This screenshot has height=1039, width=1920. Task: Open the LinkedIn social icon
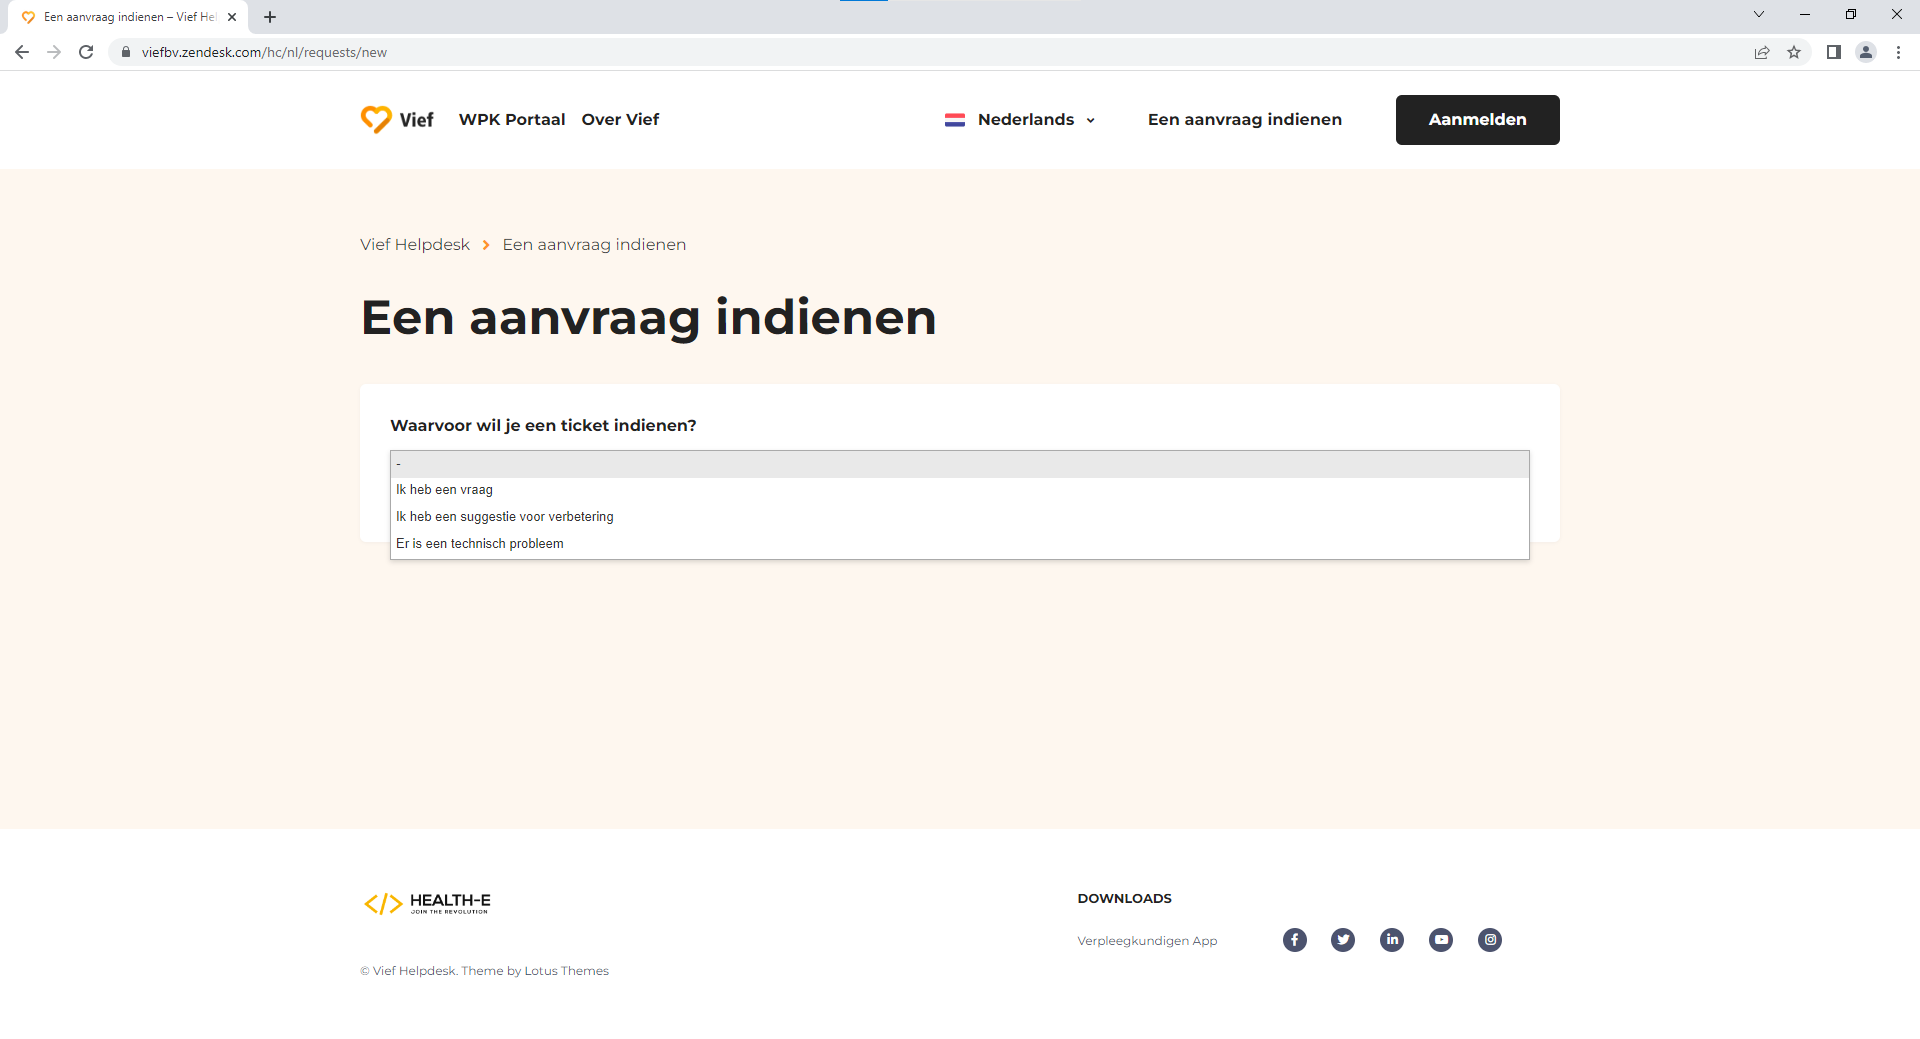click(1392, 940)
